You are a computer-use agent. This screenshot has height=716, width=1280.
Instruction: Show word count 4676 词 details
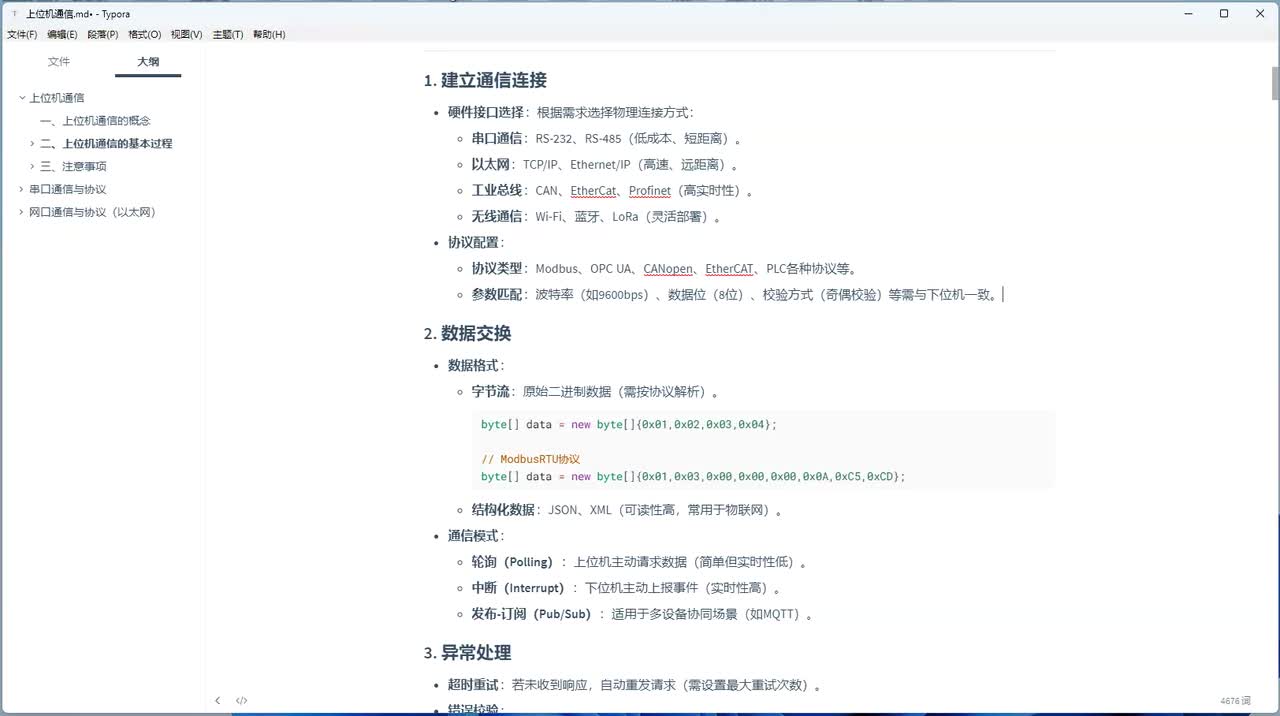[x=1235, y=702]
